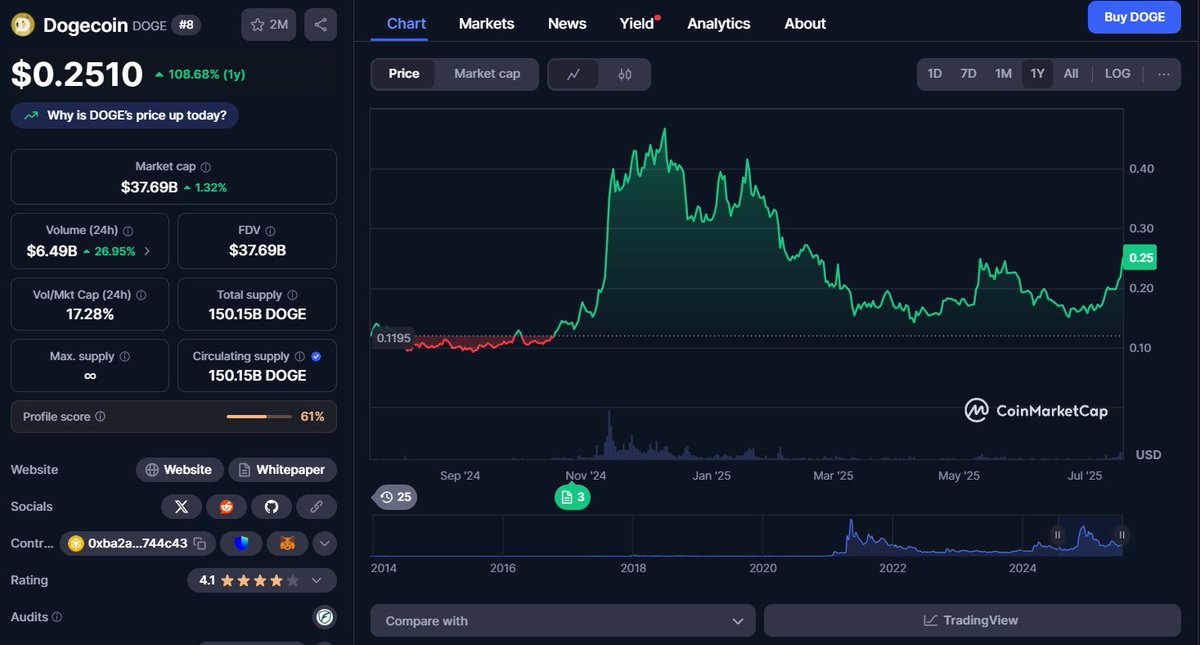Click contract address 0xba2a...744c43
Screen dimensions: 1200x645
point(138,544)
